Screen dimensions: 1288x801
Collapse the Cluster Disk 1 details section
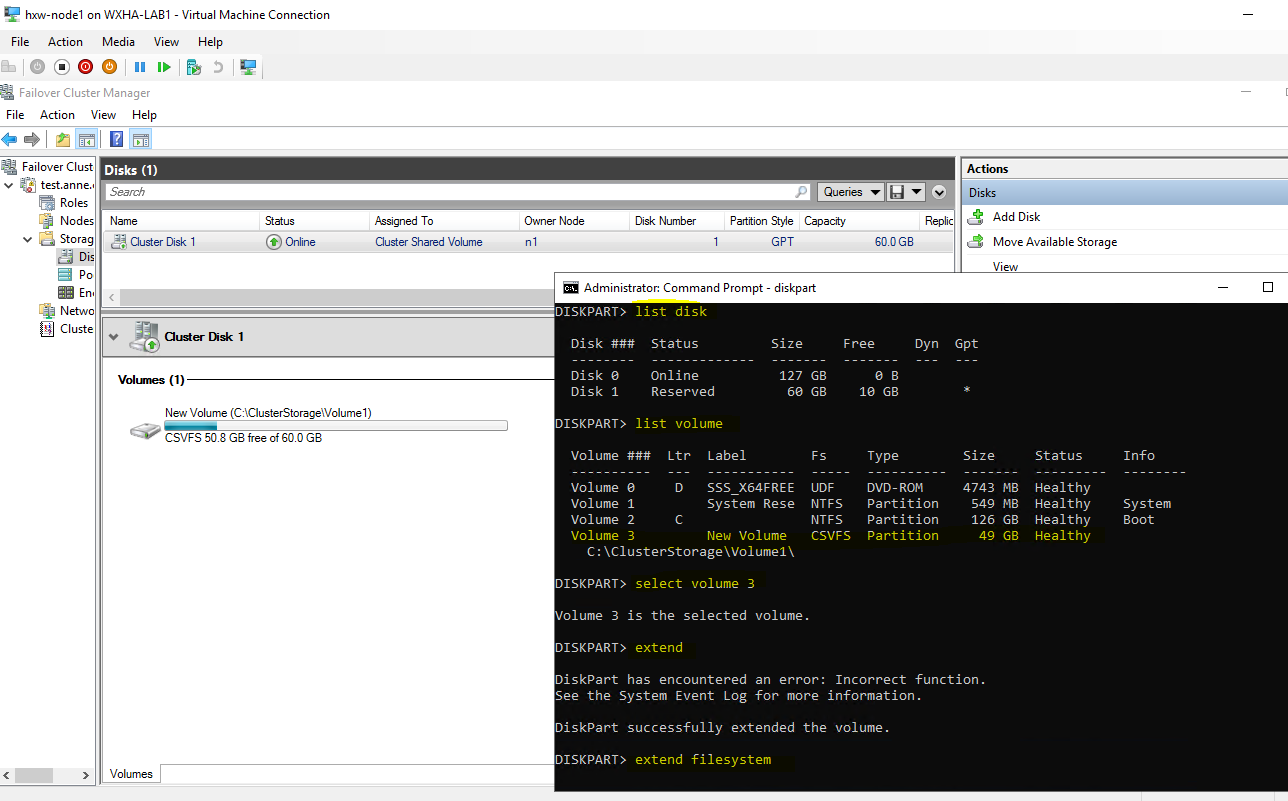[x=113, y=337]
